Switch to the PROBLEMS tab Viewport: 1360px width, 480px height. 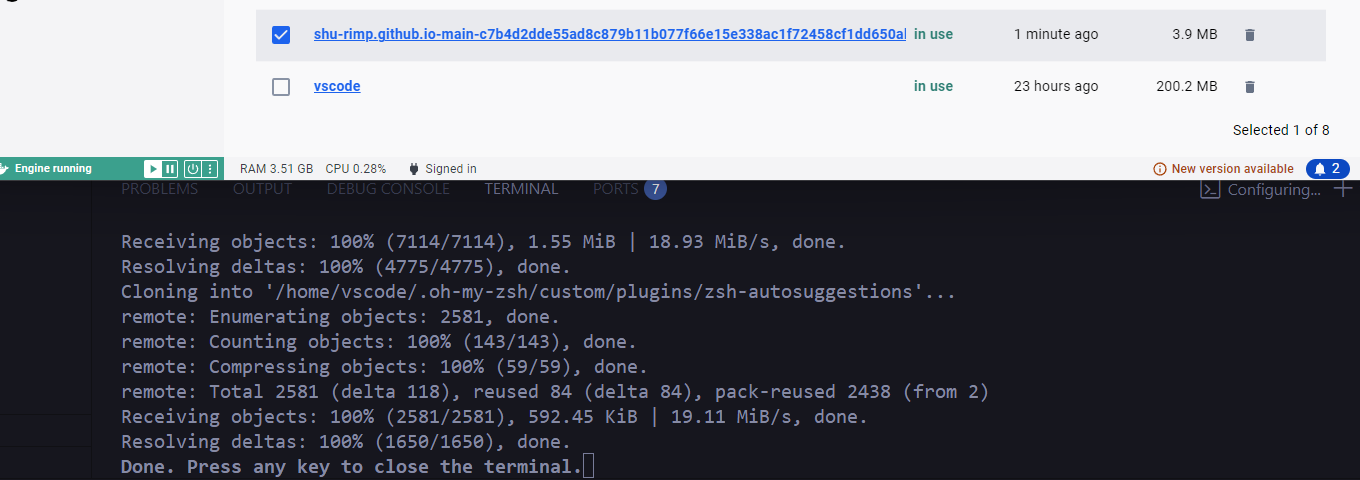(160, 188)
